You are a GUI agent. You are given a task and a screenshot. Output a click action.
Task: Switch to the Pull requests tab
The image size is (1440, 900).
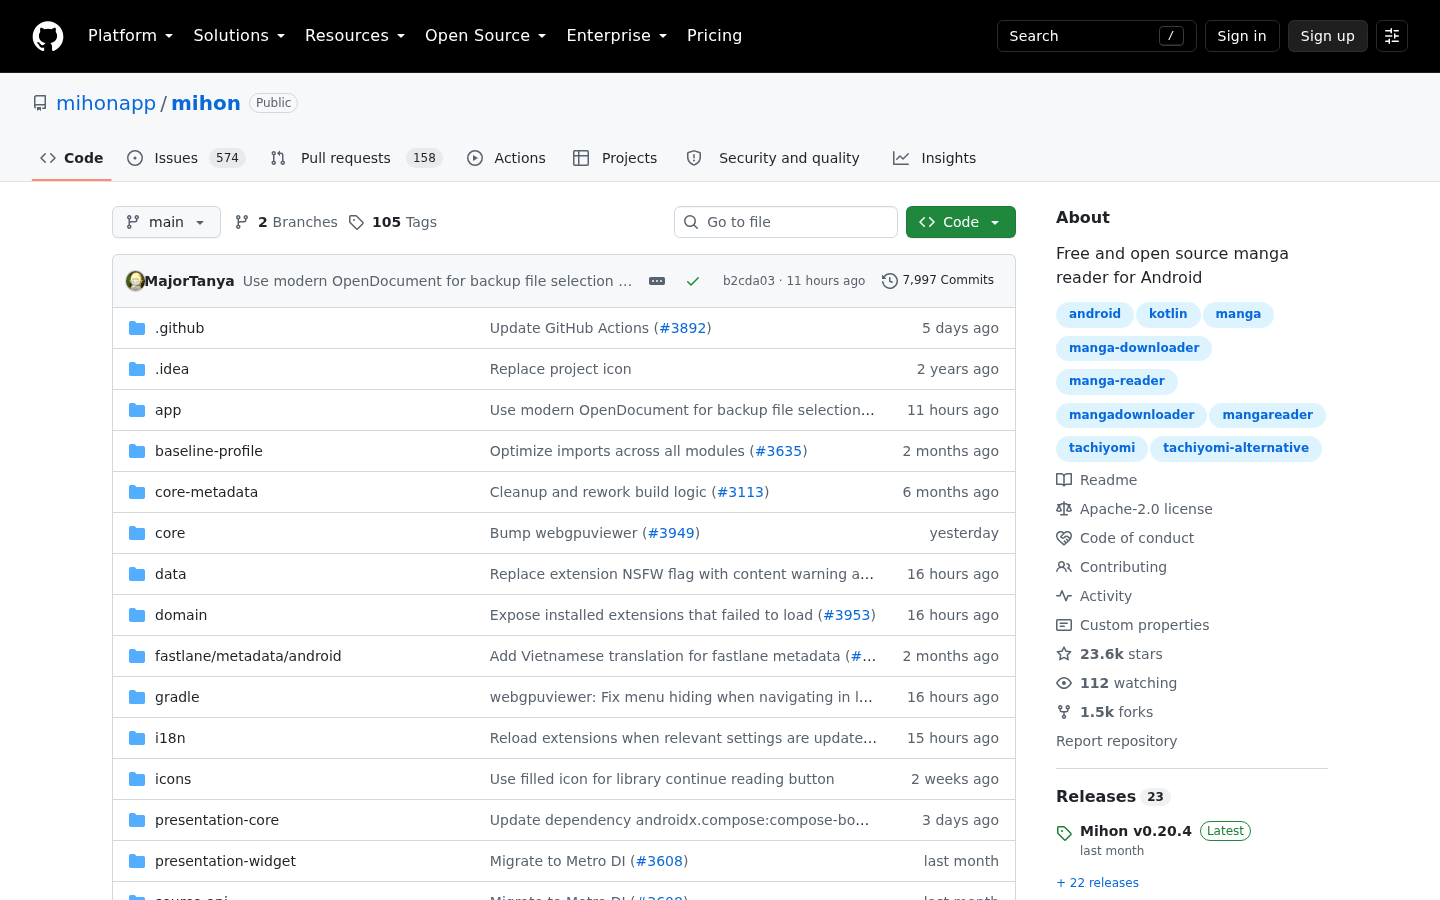pos(355,158)
